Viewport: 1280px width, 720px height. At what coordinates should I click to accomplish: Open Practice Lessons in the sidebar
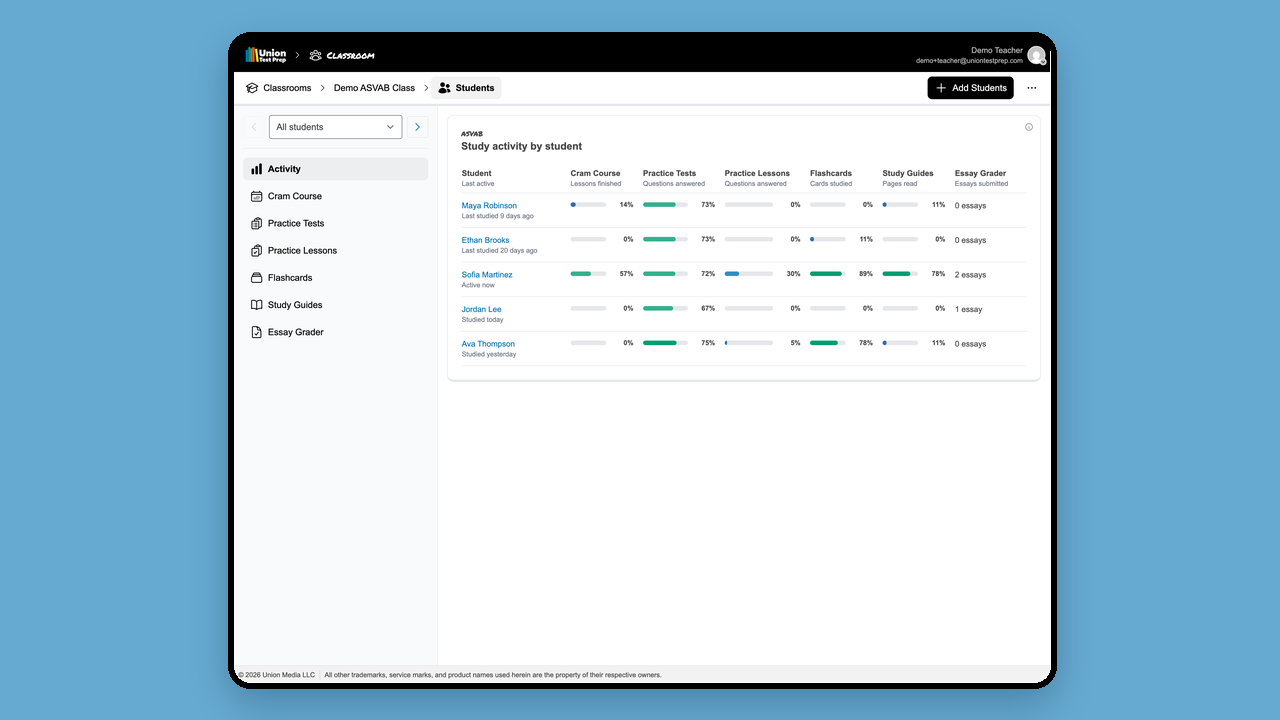[x=335, y=251]
